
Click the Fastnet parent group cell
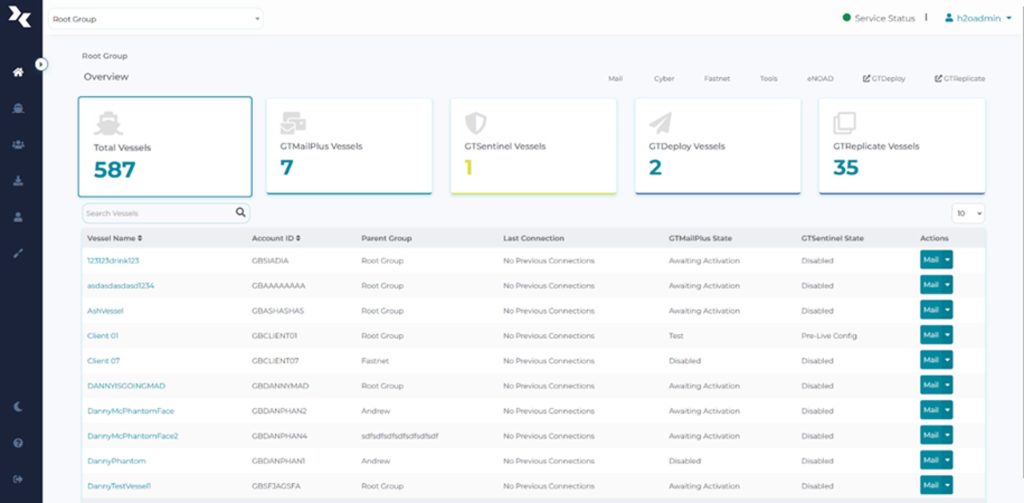(x=375, y=361)
